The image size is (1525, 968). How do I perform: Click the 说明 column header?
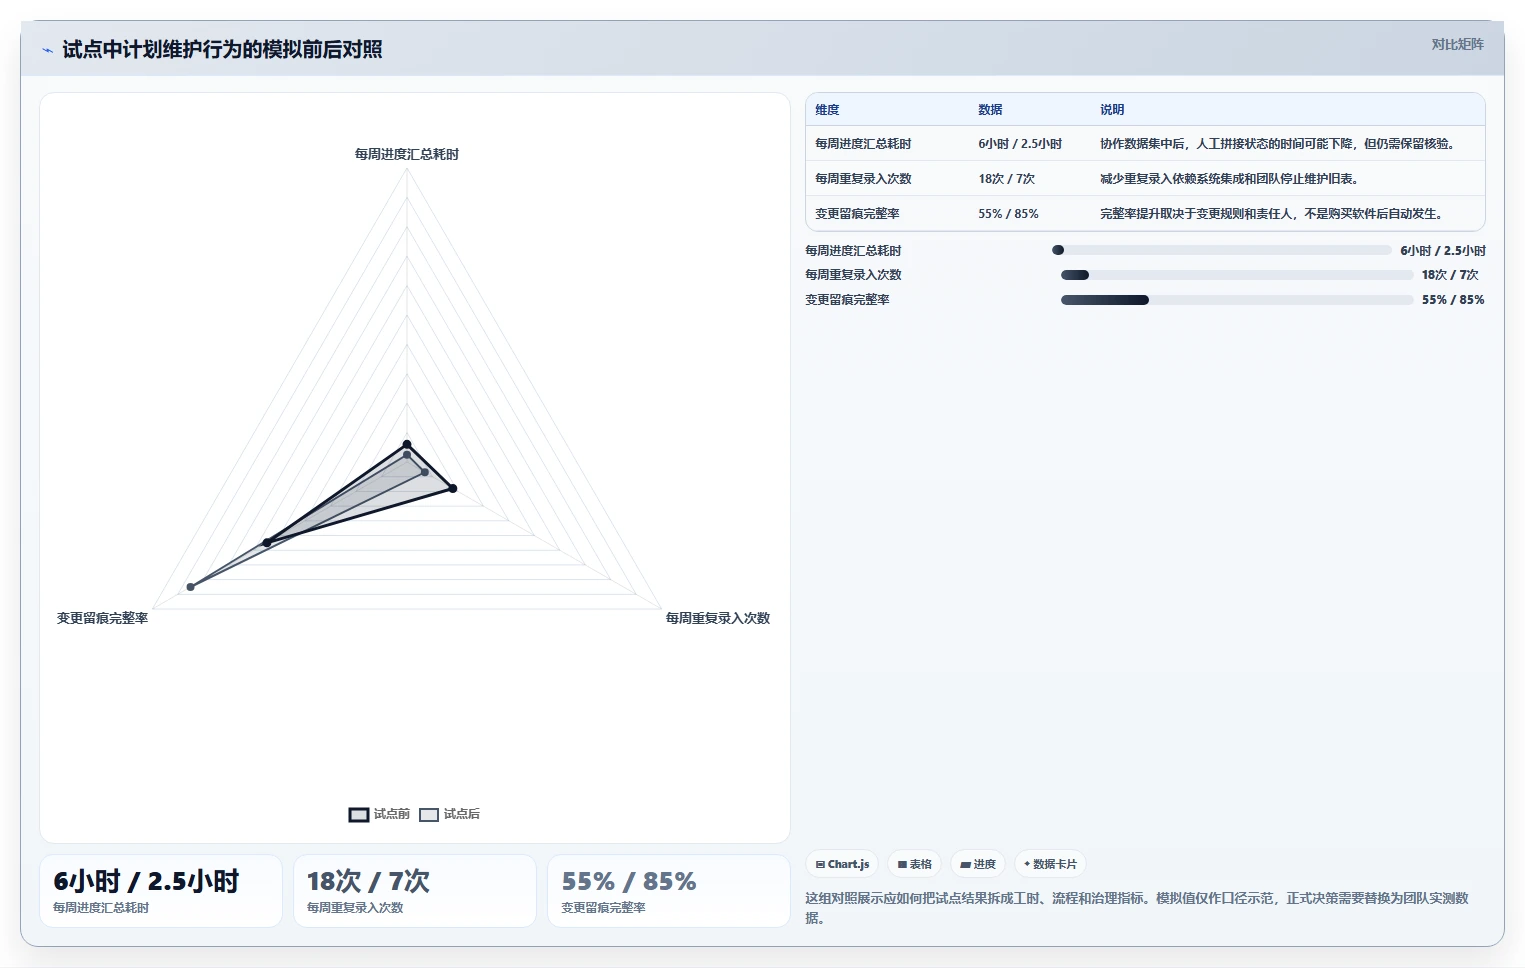coord(1112,110)
